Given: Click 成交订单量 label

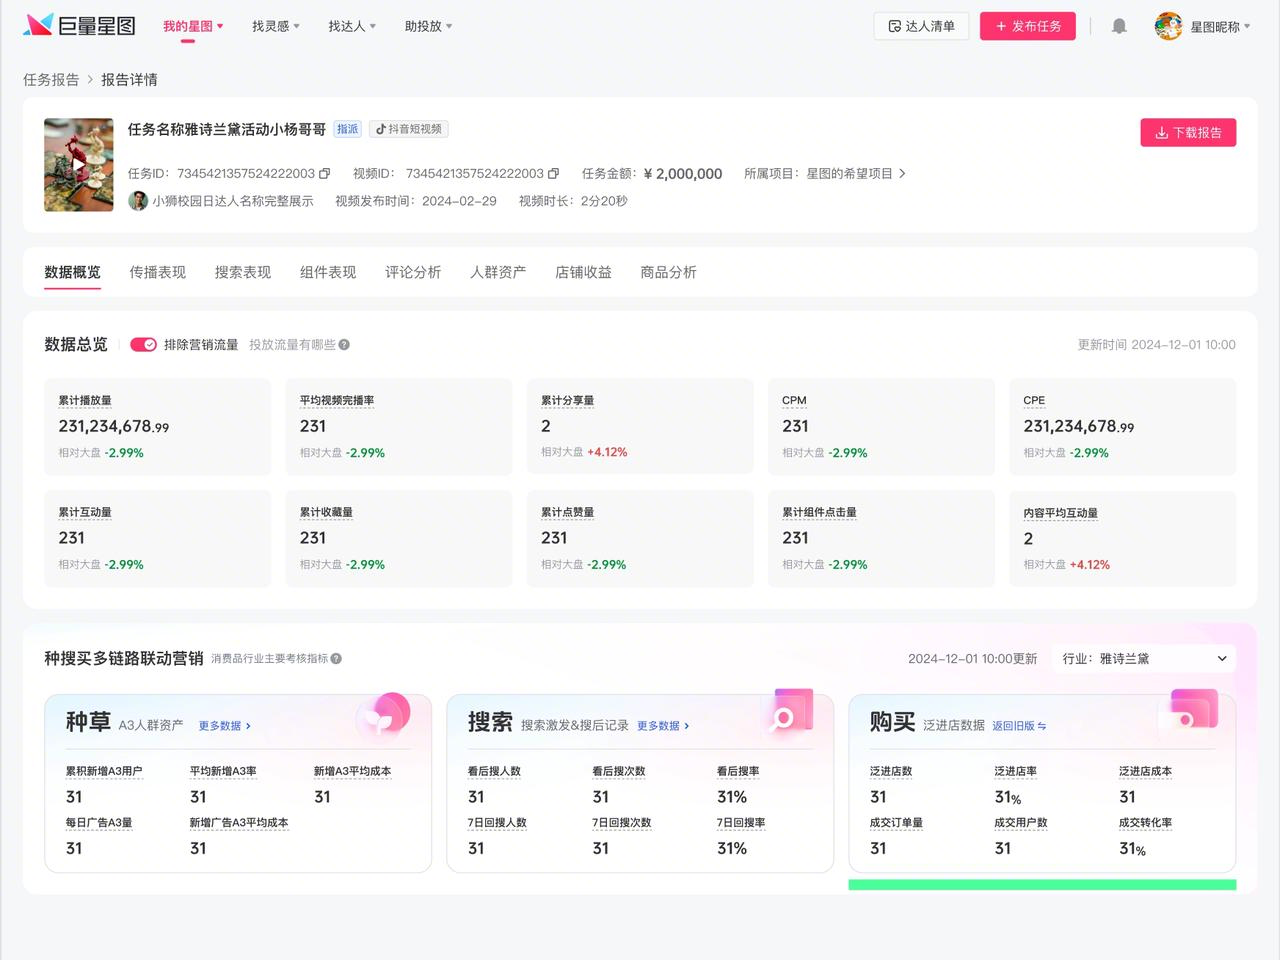Looking at the screenshot, I should coord(896,823).
